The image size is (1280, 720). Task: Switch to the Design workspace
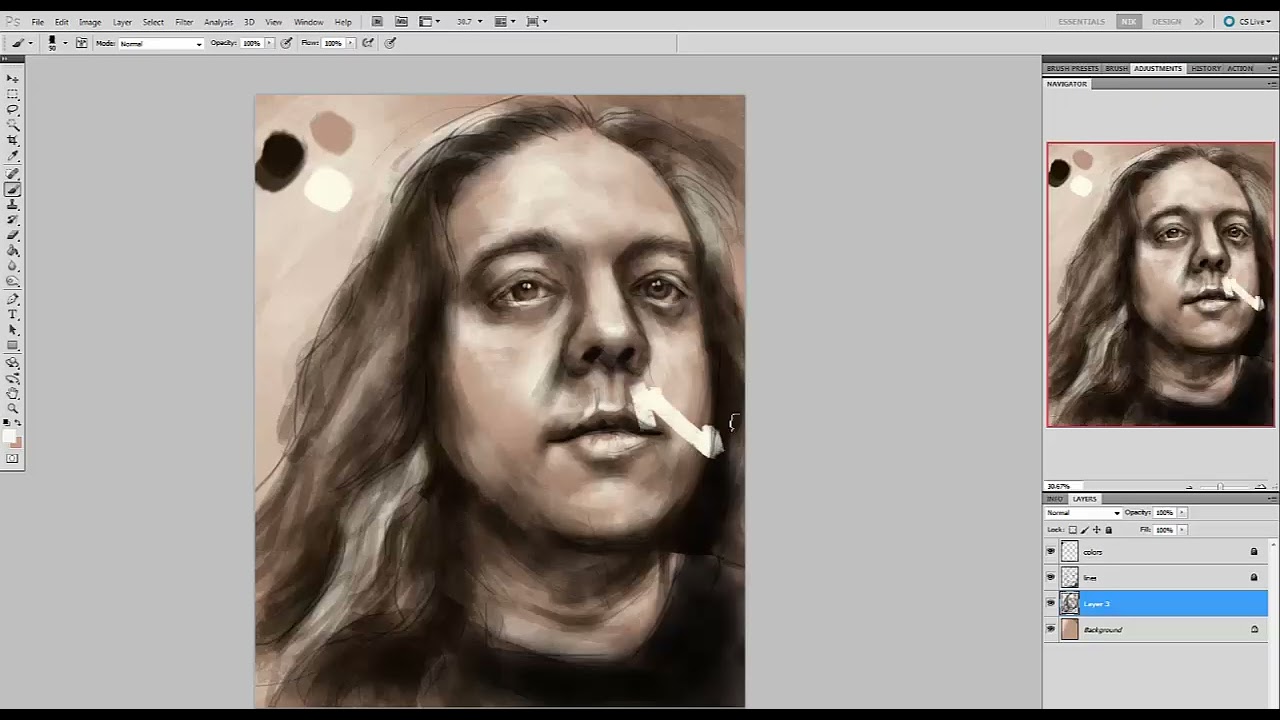(x=1166, y=21)
